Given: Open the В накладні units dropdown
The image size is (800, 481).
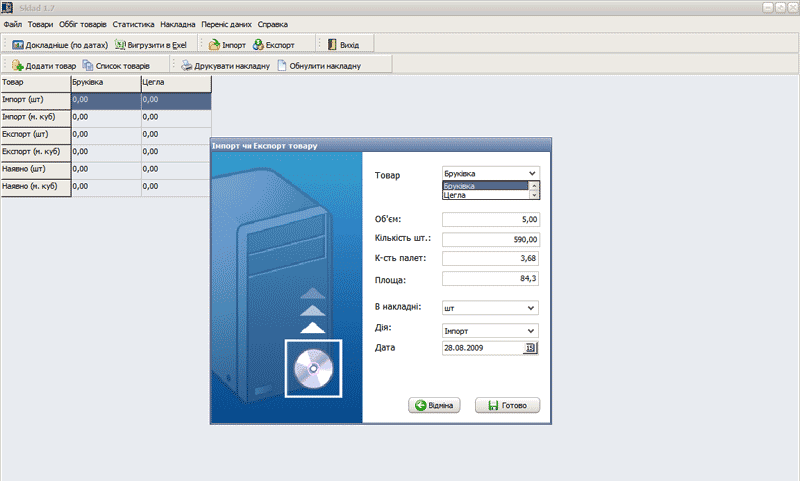Looking at the screenshot, I should click(x=530, y=309).
